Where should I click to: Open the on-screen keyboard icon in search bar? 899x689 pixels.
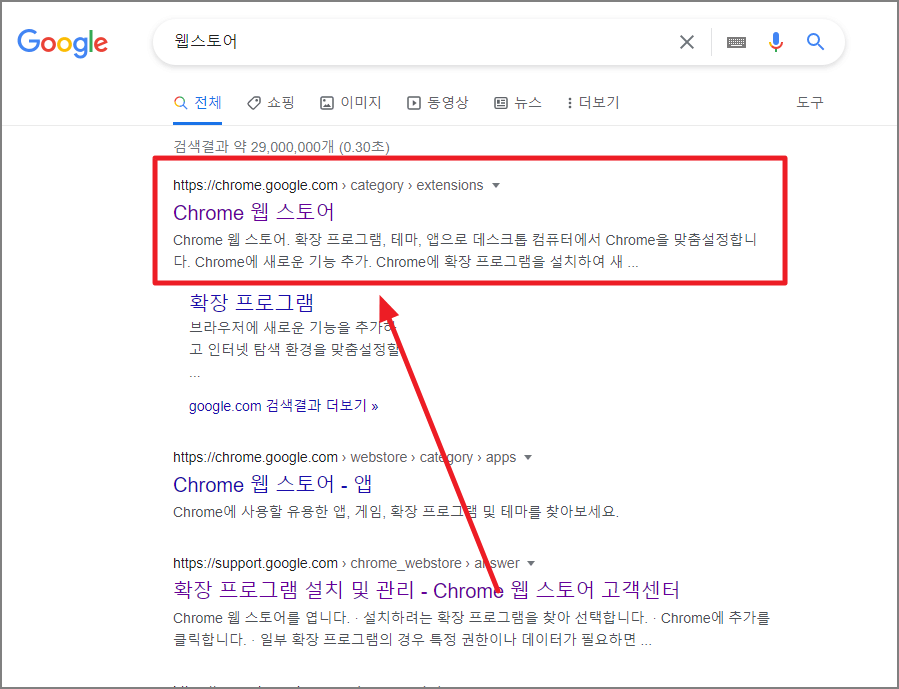(736, 41)
